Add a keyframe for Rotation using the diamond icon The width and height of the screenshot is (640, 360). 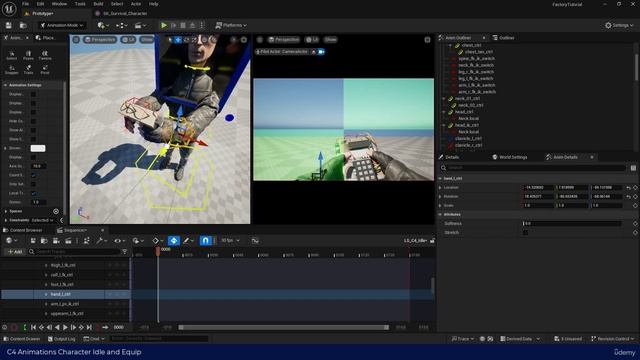tap(635, 197)
